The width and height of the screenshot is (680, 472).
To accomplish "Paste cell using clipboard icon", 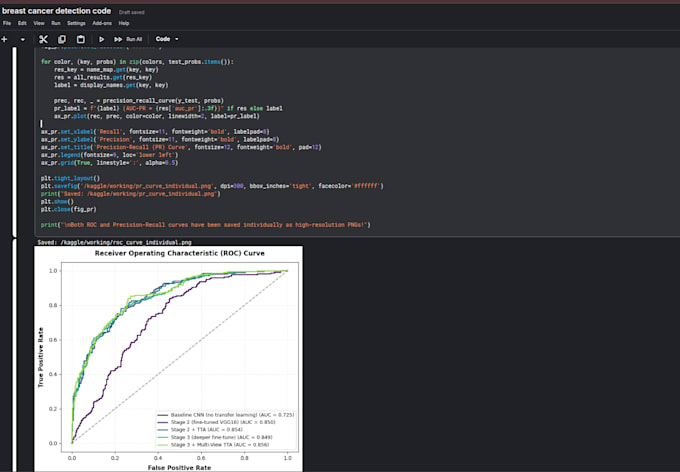I will pos(81,39).
